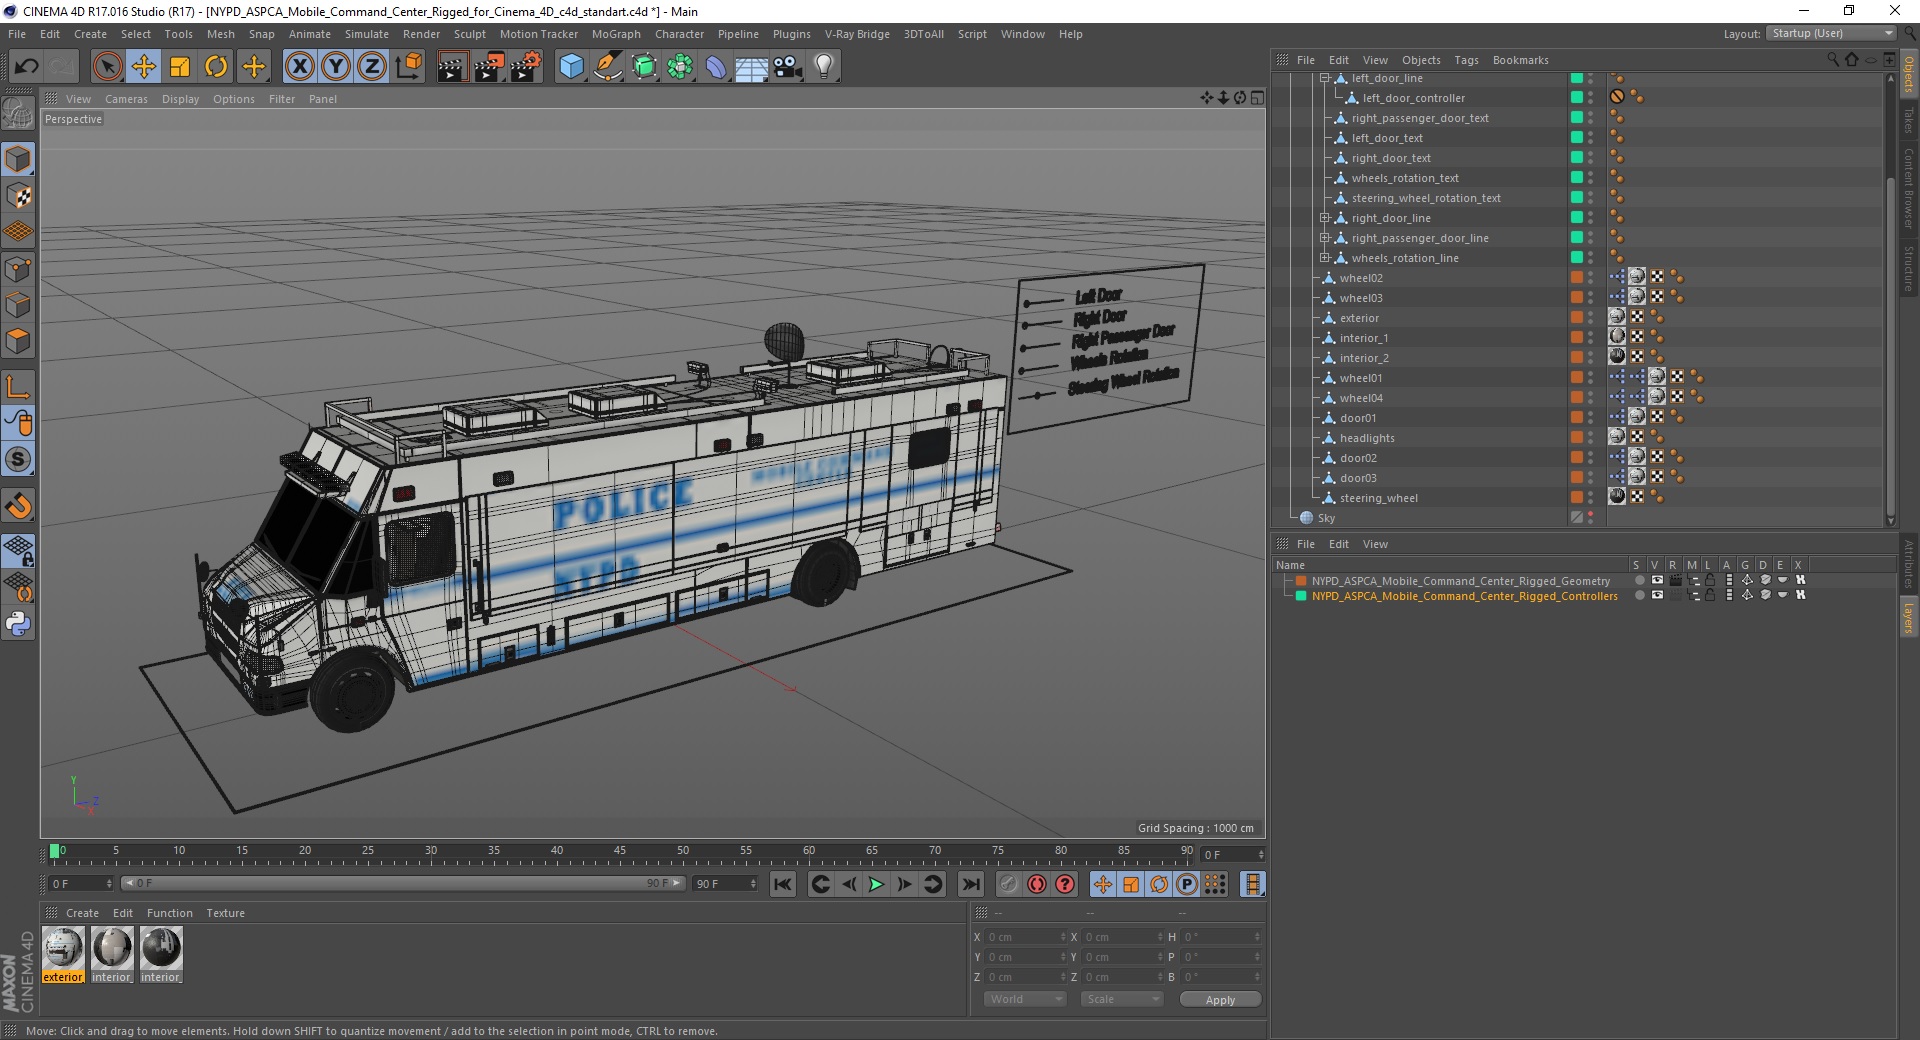
Task: Add a Cube primitive object
Action: pos(571,67)
